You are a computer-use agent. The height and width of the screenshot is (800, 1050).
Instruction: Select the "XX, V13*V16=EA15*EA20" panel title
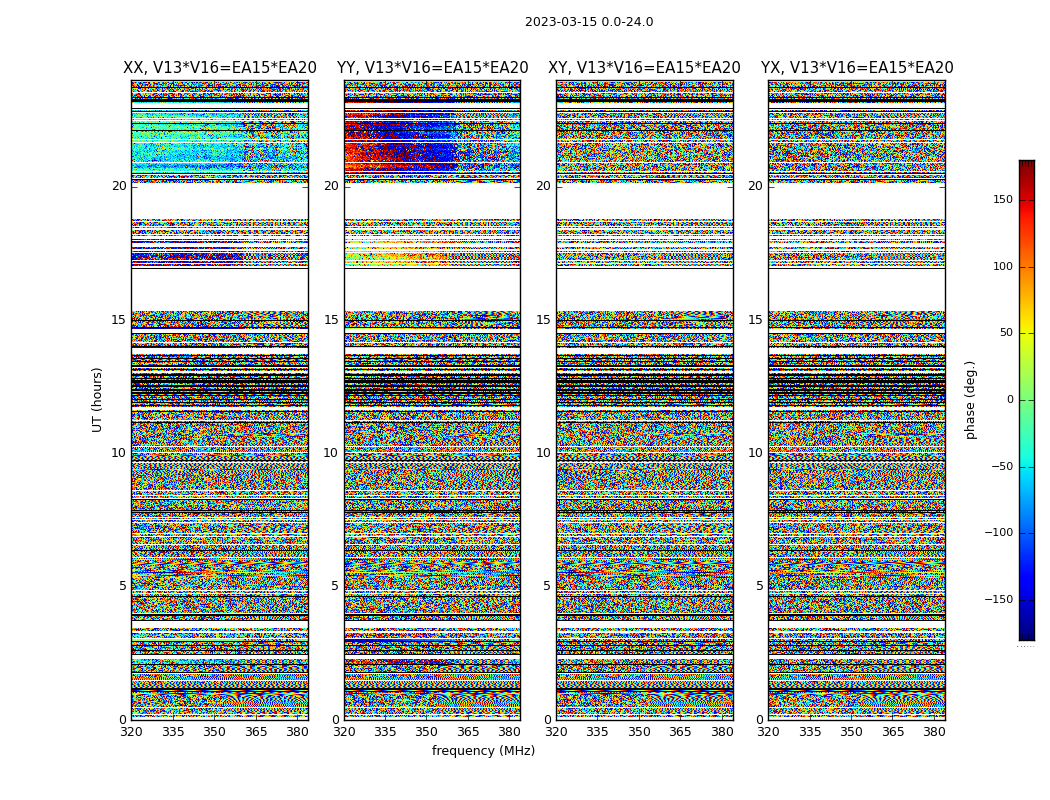tap(220, 68)
